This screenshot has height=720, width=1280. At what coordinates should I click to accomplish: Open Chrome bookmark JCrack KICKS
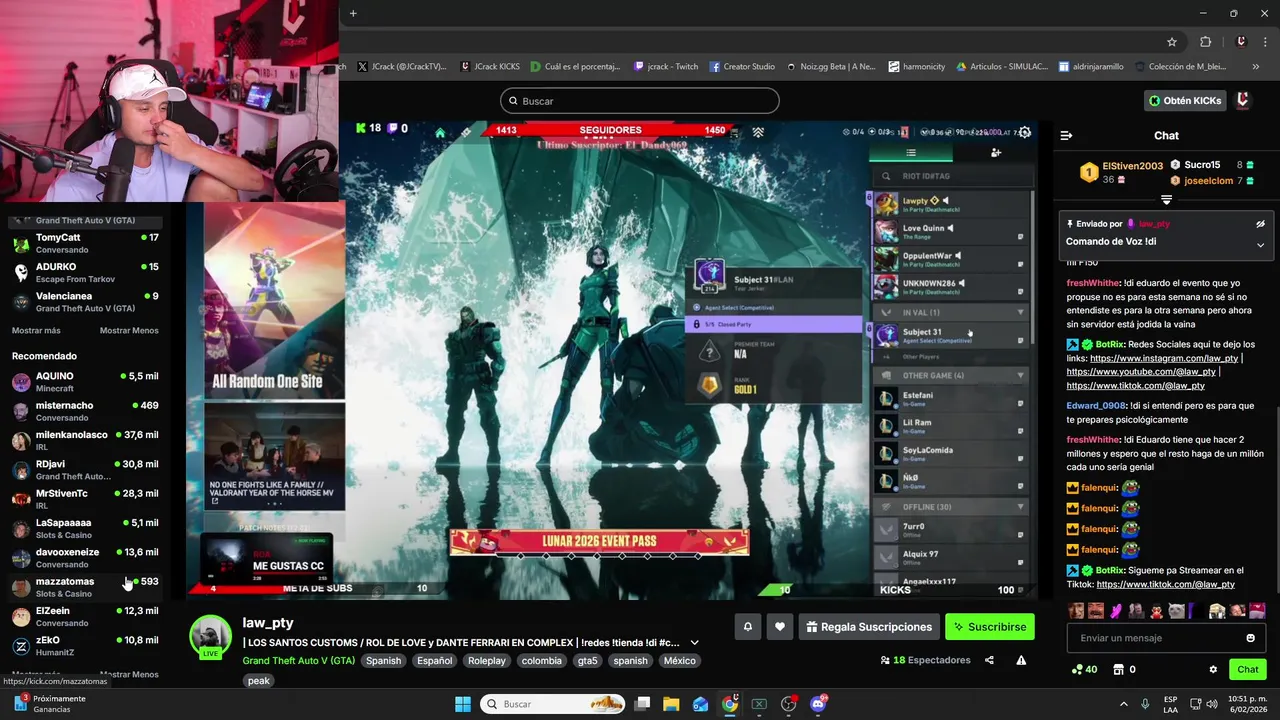pos(490,67)
